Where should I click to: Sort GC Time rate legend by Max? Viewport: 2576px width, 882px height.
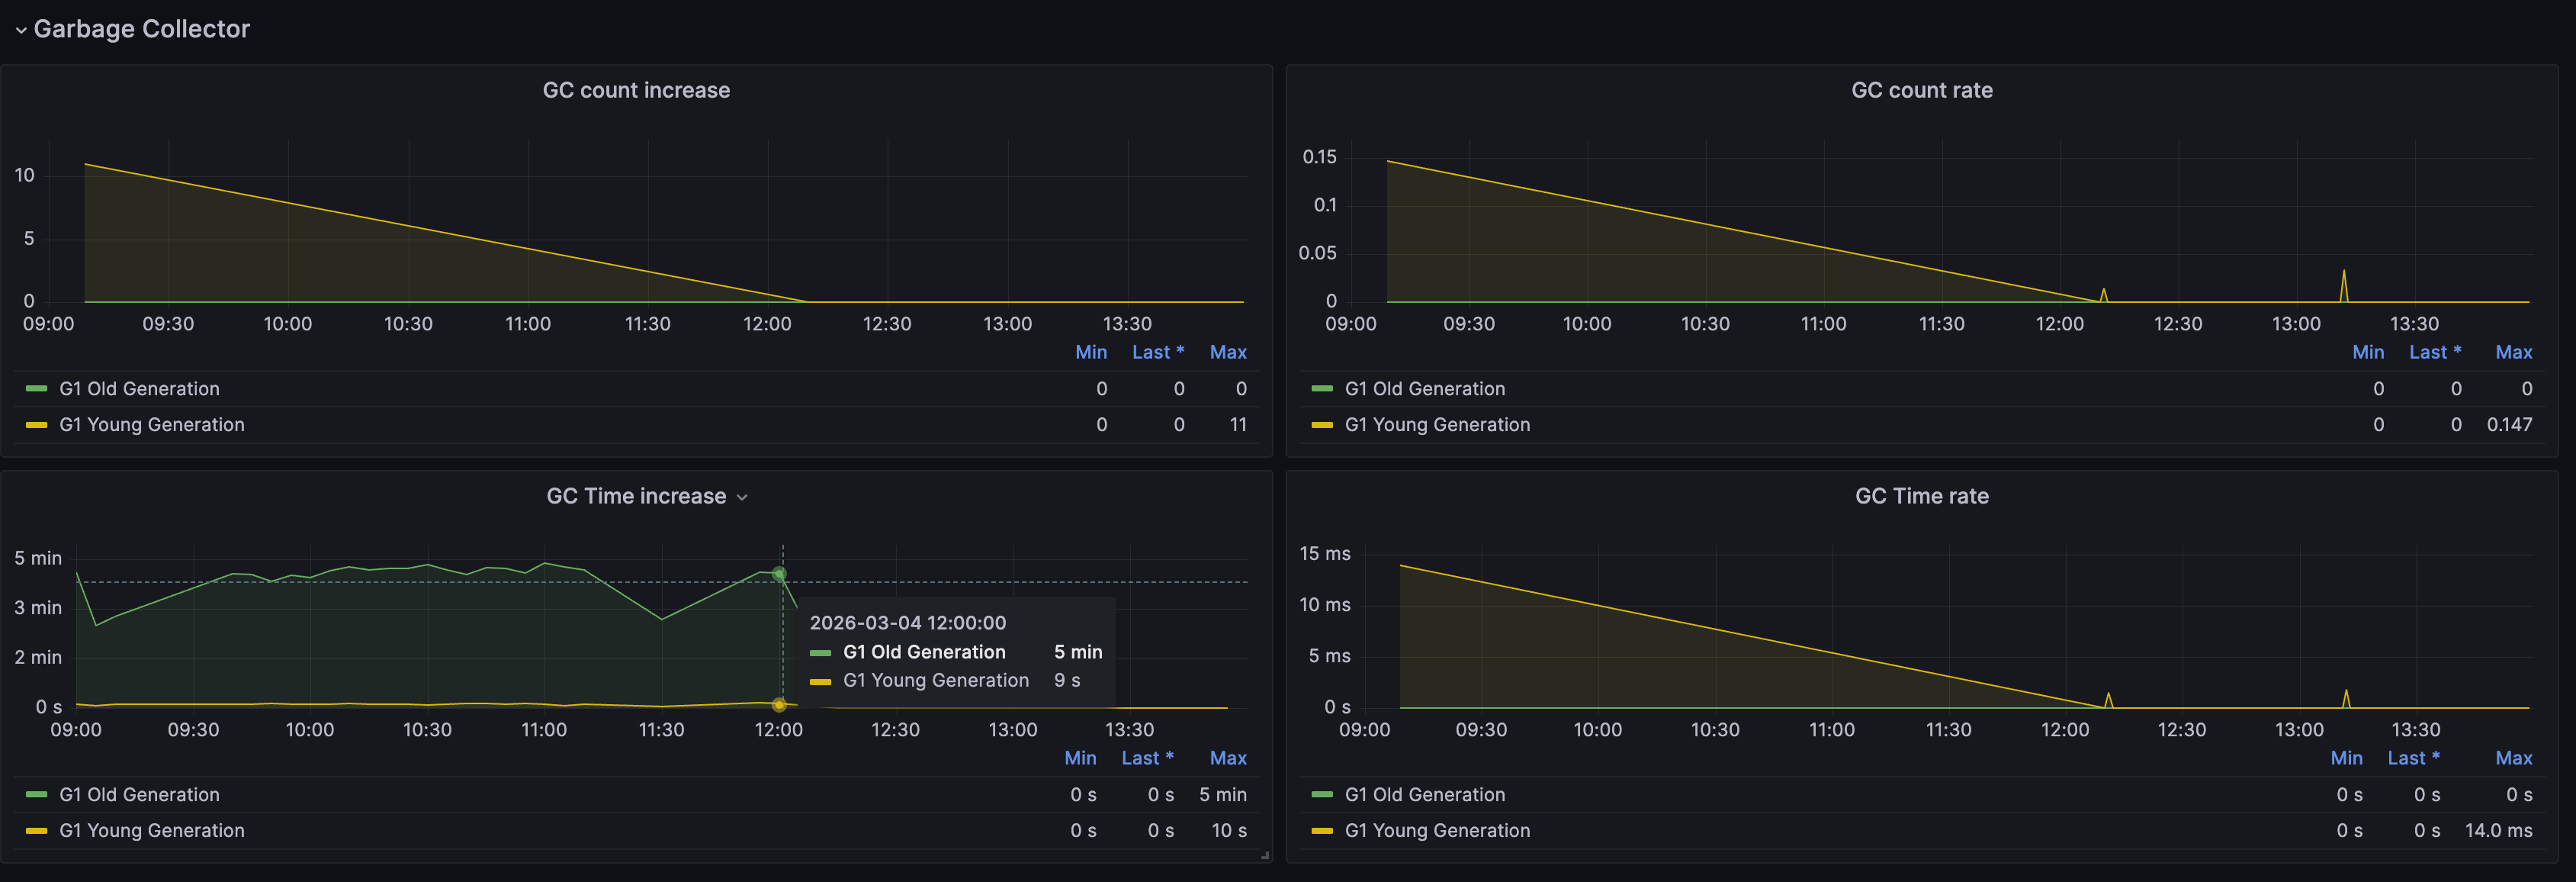pos(2513,758)
